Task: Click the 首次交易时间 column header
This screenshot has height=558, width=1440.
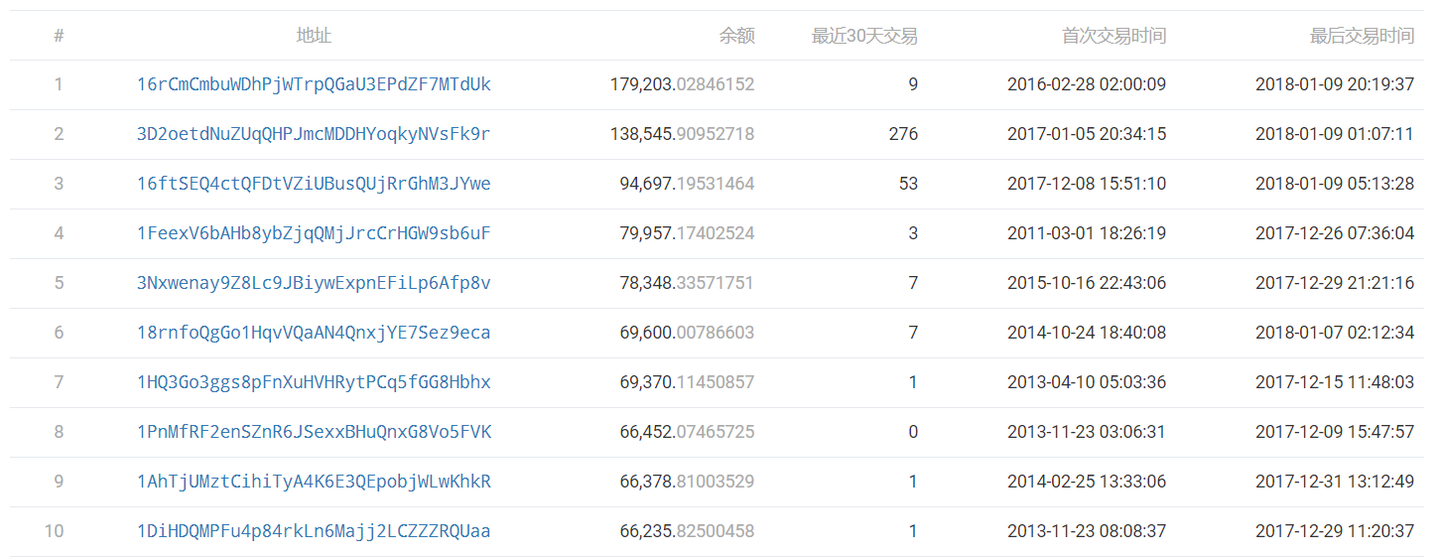Action: [x=1114, y=36]
